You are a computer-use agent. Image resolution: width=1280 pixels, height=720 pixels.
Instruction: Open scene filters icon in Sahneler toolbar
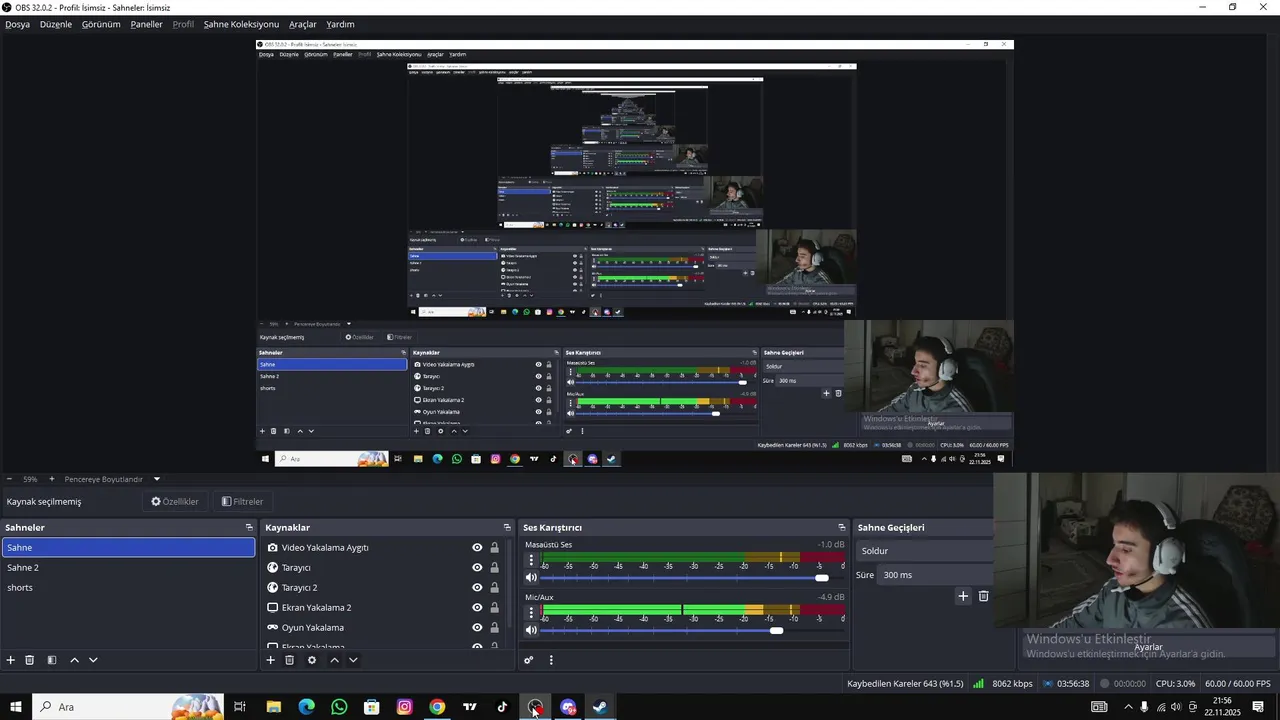52,660
